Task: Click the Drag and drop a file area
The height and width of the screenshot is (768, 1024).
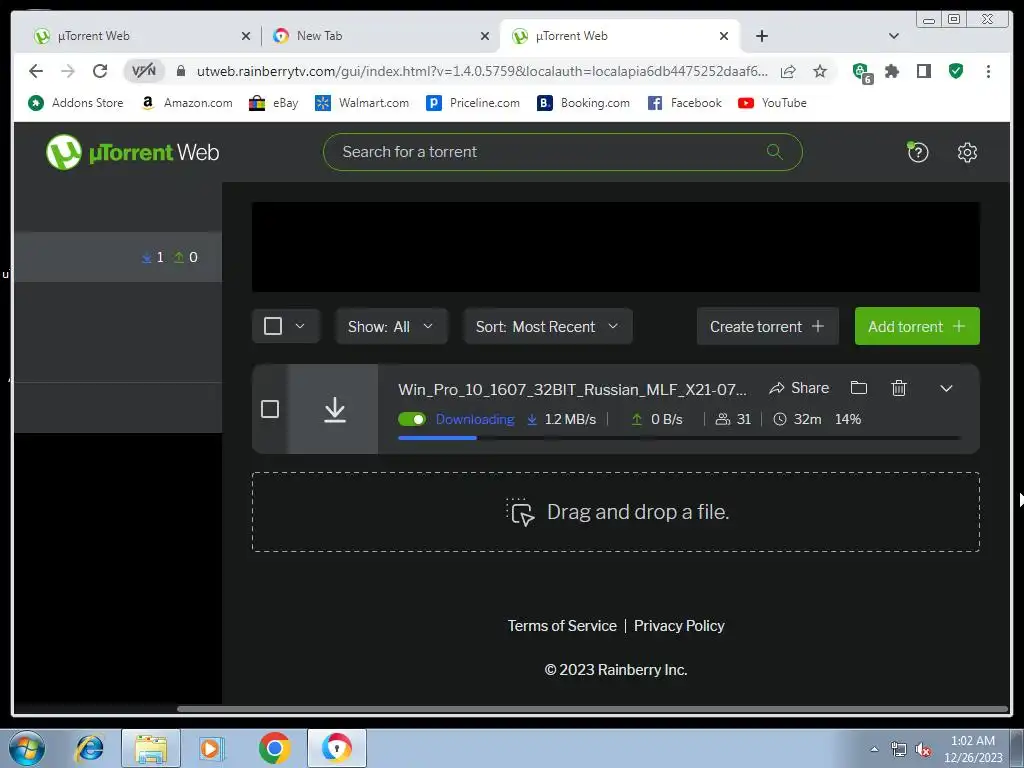Action: [x=615, y=512]
